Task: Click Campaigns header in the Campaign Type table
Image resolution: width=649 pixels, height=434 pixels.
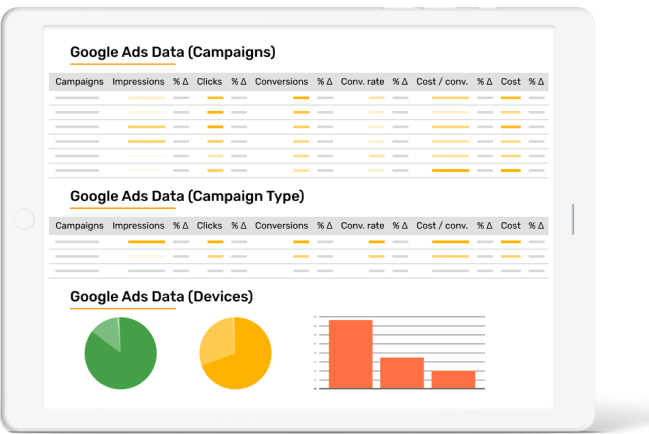Action: point(79,226)
